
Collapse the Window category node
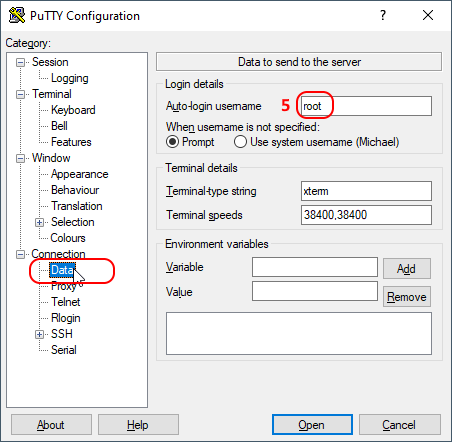pyautogui.click(x=21, y=159)
